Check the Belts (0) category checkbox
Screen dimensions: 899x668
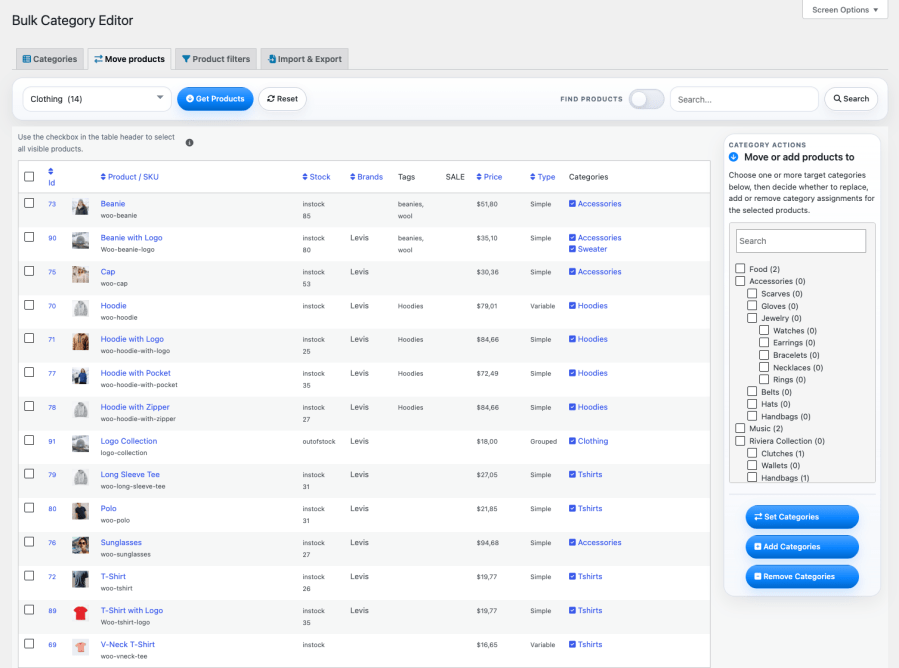[x=752, y=391]
